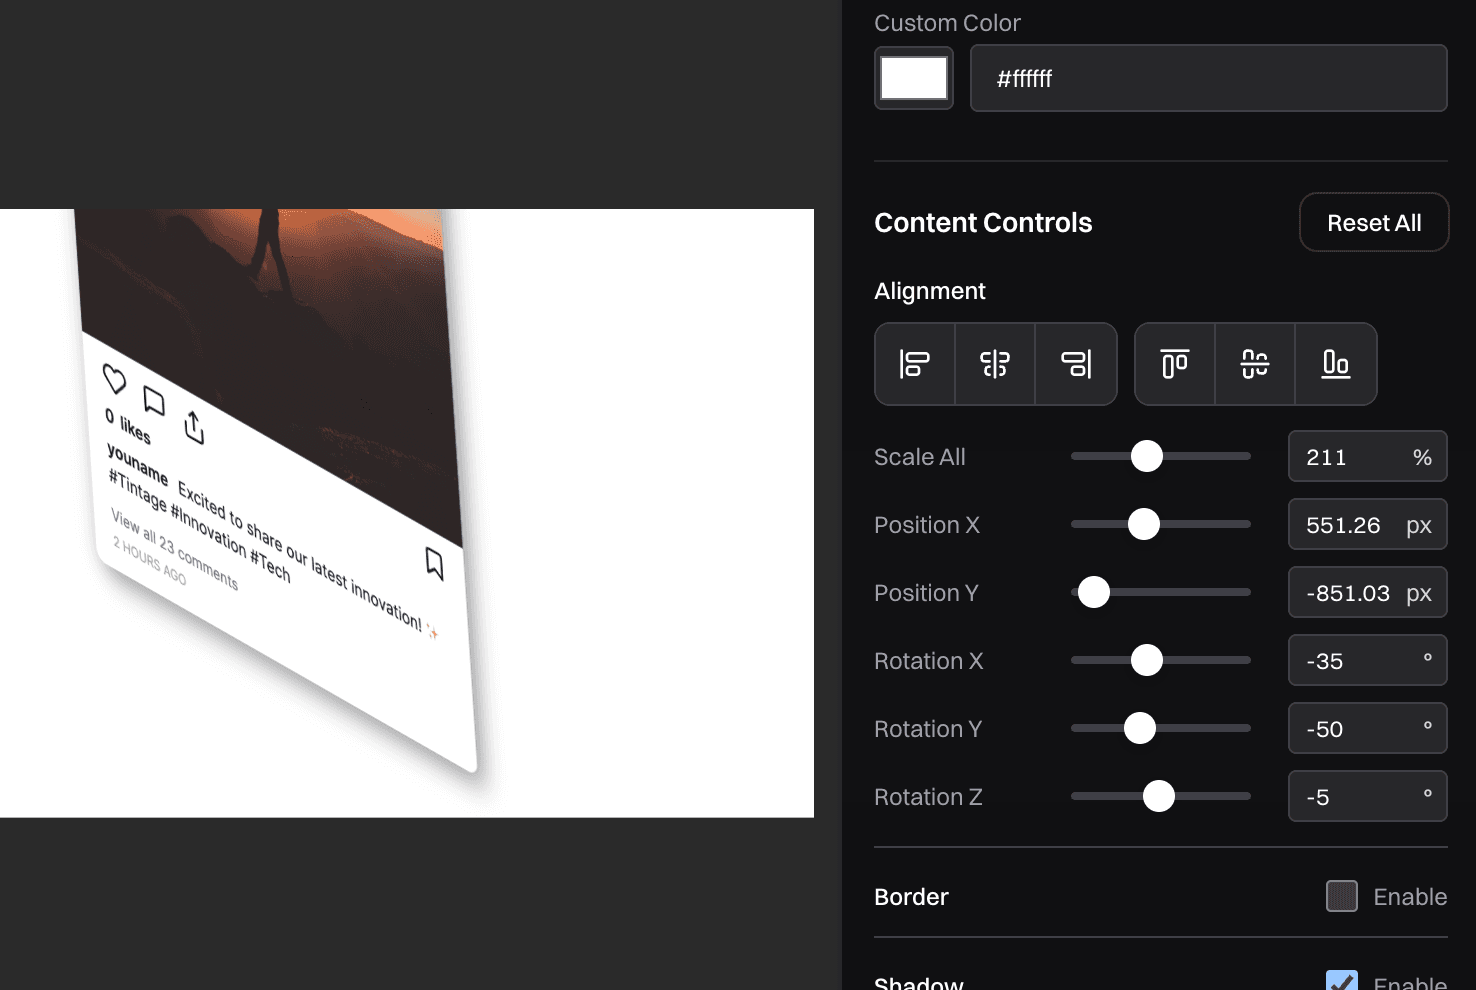Screen dimensions: 1476x990
Task: Center content horizontally with alignment icon
Action: [995, 364]
